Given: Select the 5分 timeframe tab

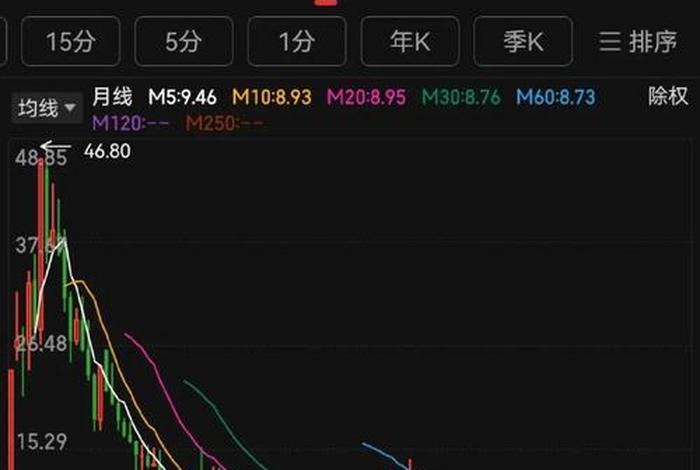Looking at the screenshot, I should point(183,42).
